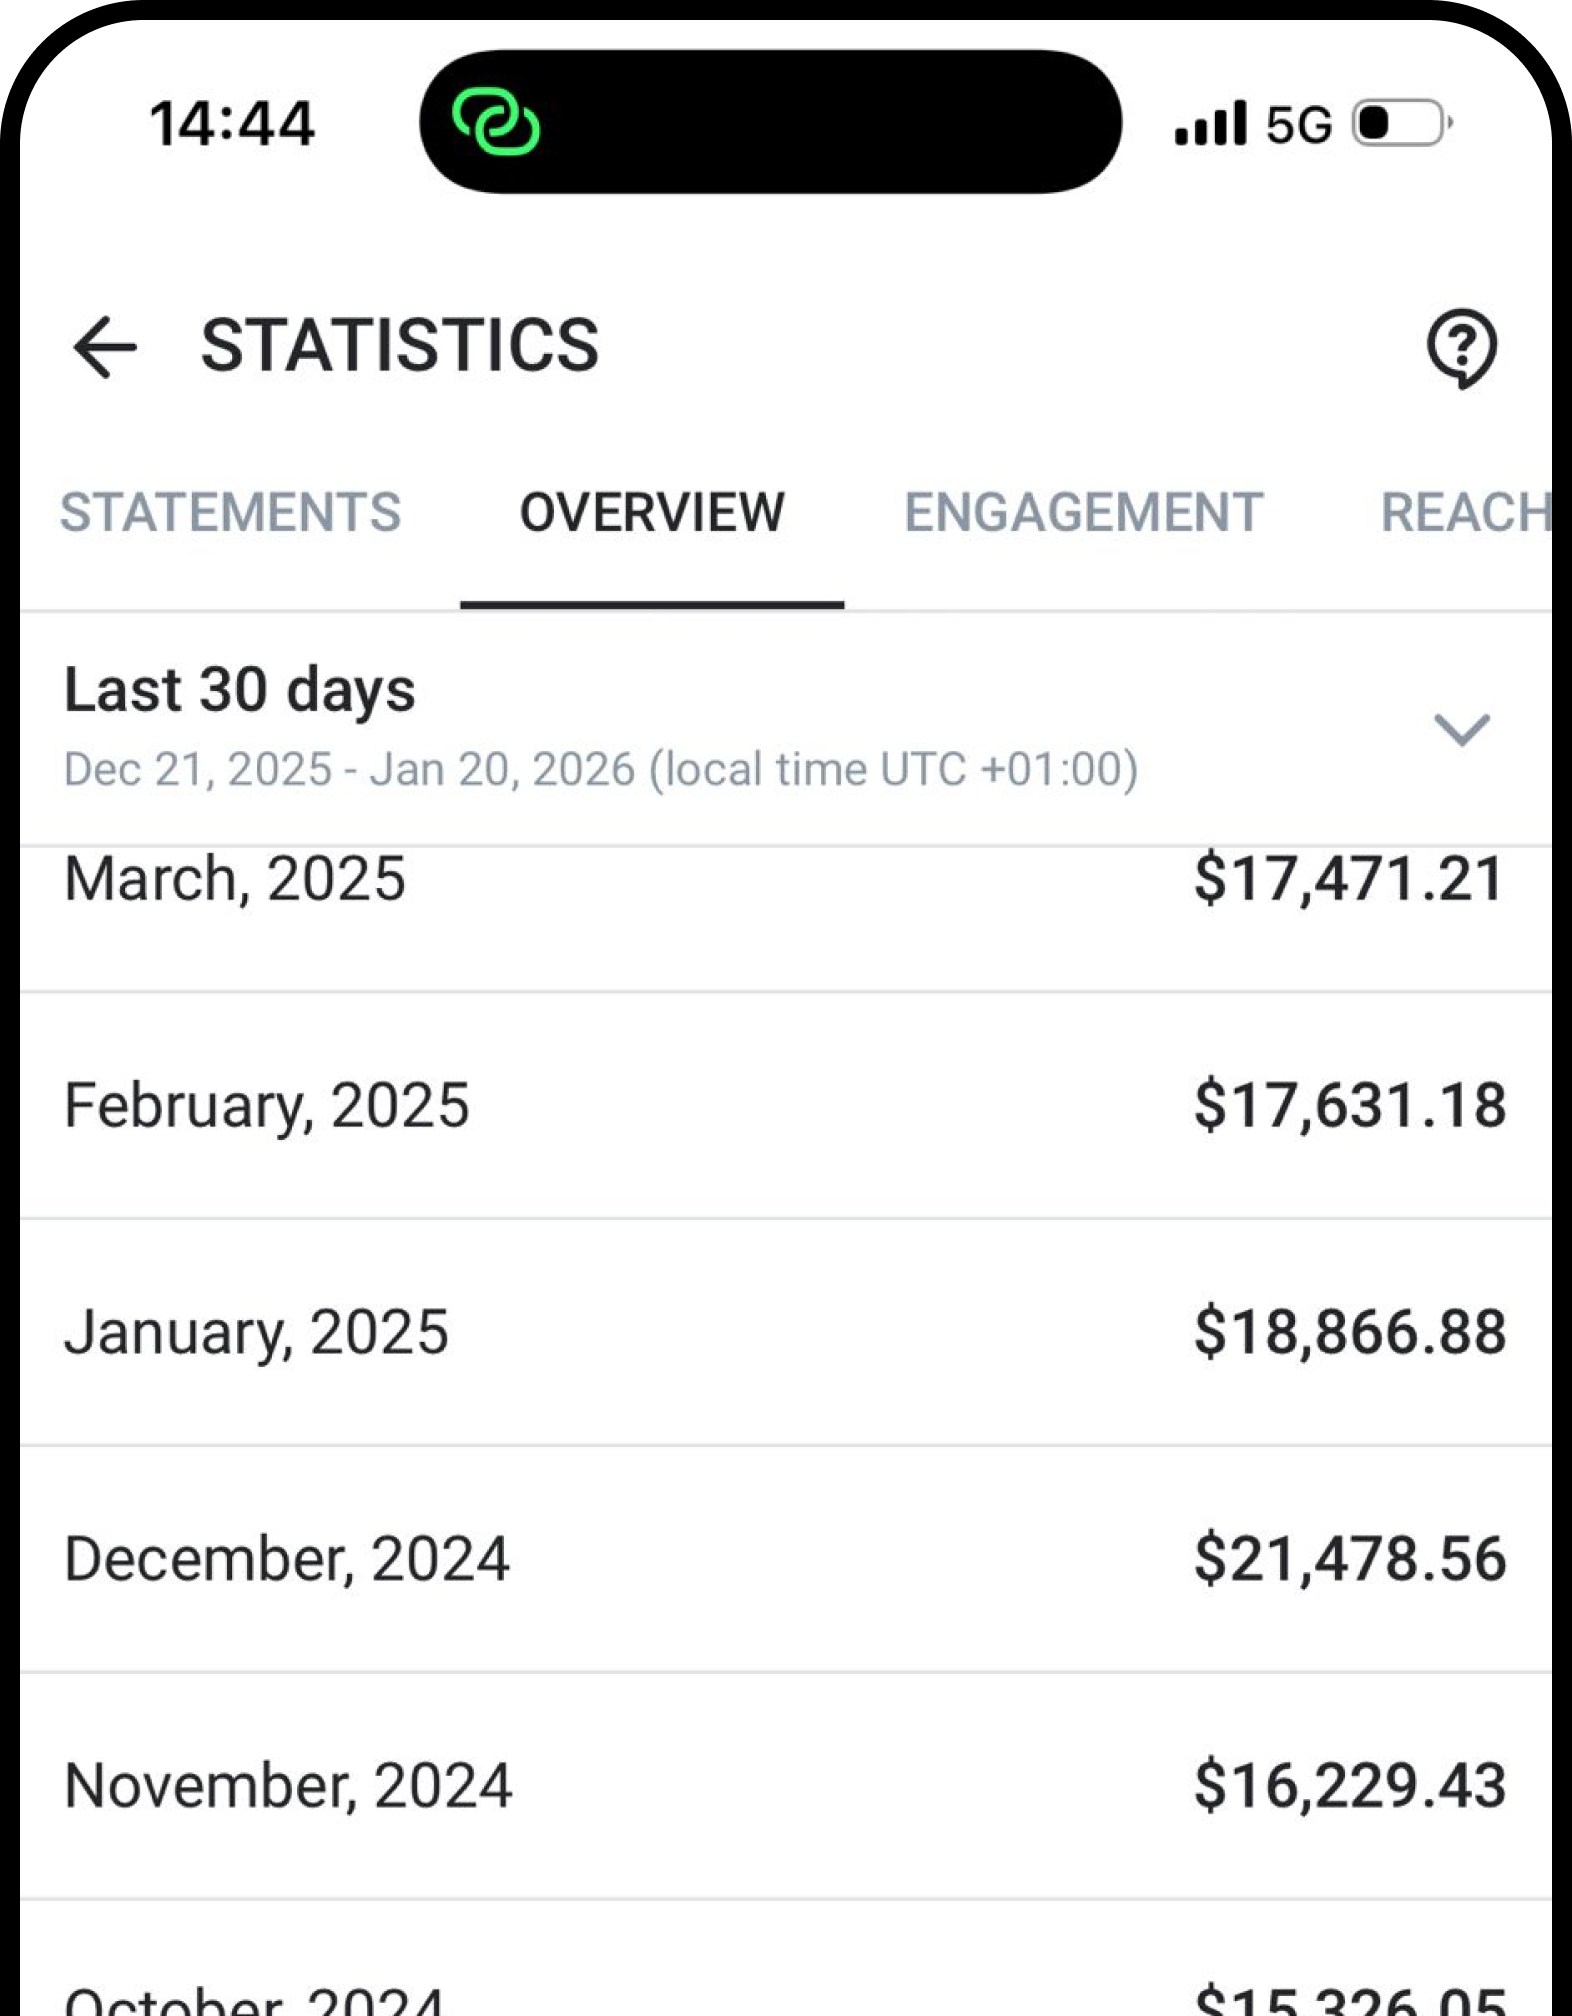
Task: Expand the date range chevron
Action: (1461, 729)
